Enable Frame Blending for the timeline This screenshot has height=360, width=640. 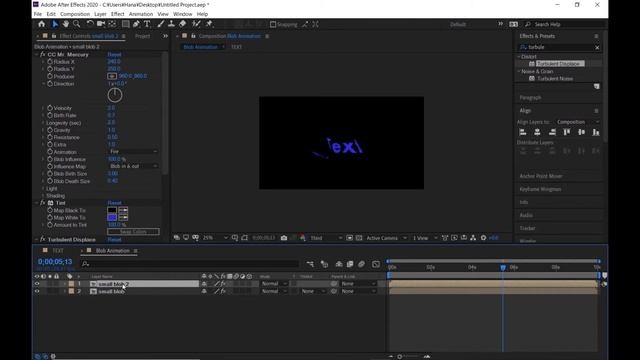coord(350,264)
